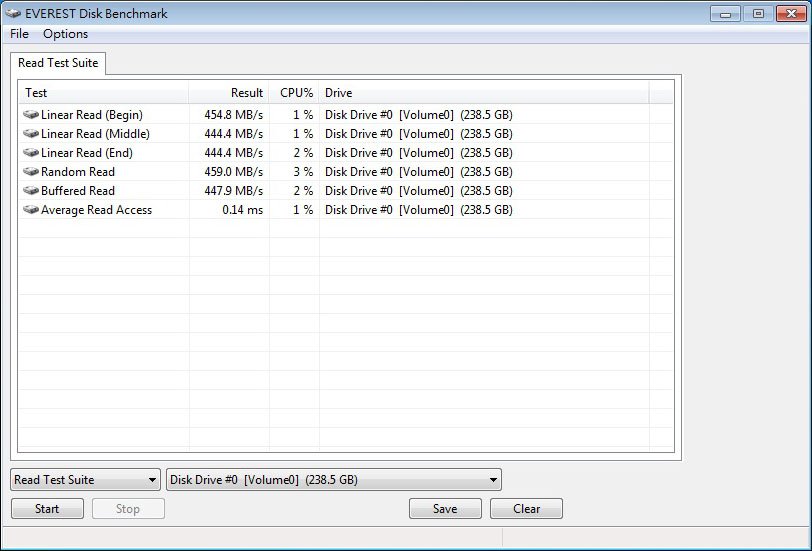Click the Buffered Read disk icon
Screen dimensions: 812x551
point(31,191)
